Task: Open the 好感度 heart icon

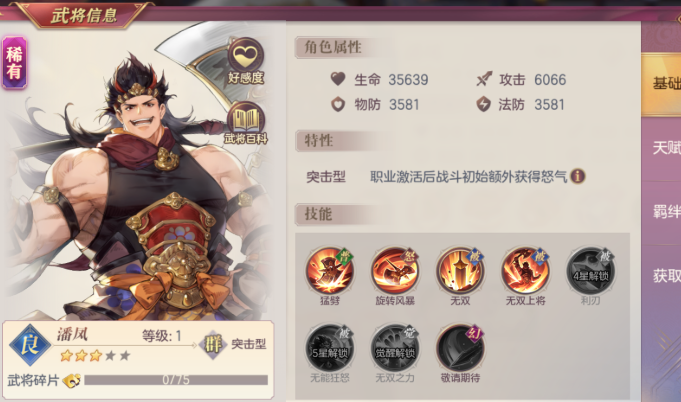Action: click(246, 61)
